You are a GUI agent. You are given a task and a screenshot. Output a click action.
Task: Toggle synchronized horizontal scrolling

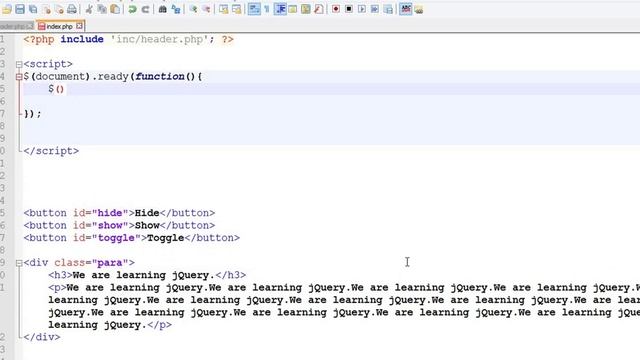click(x=236, y=9)
